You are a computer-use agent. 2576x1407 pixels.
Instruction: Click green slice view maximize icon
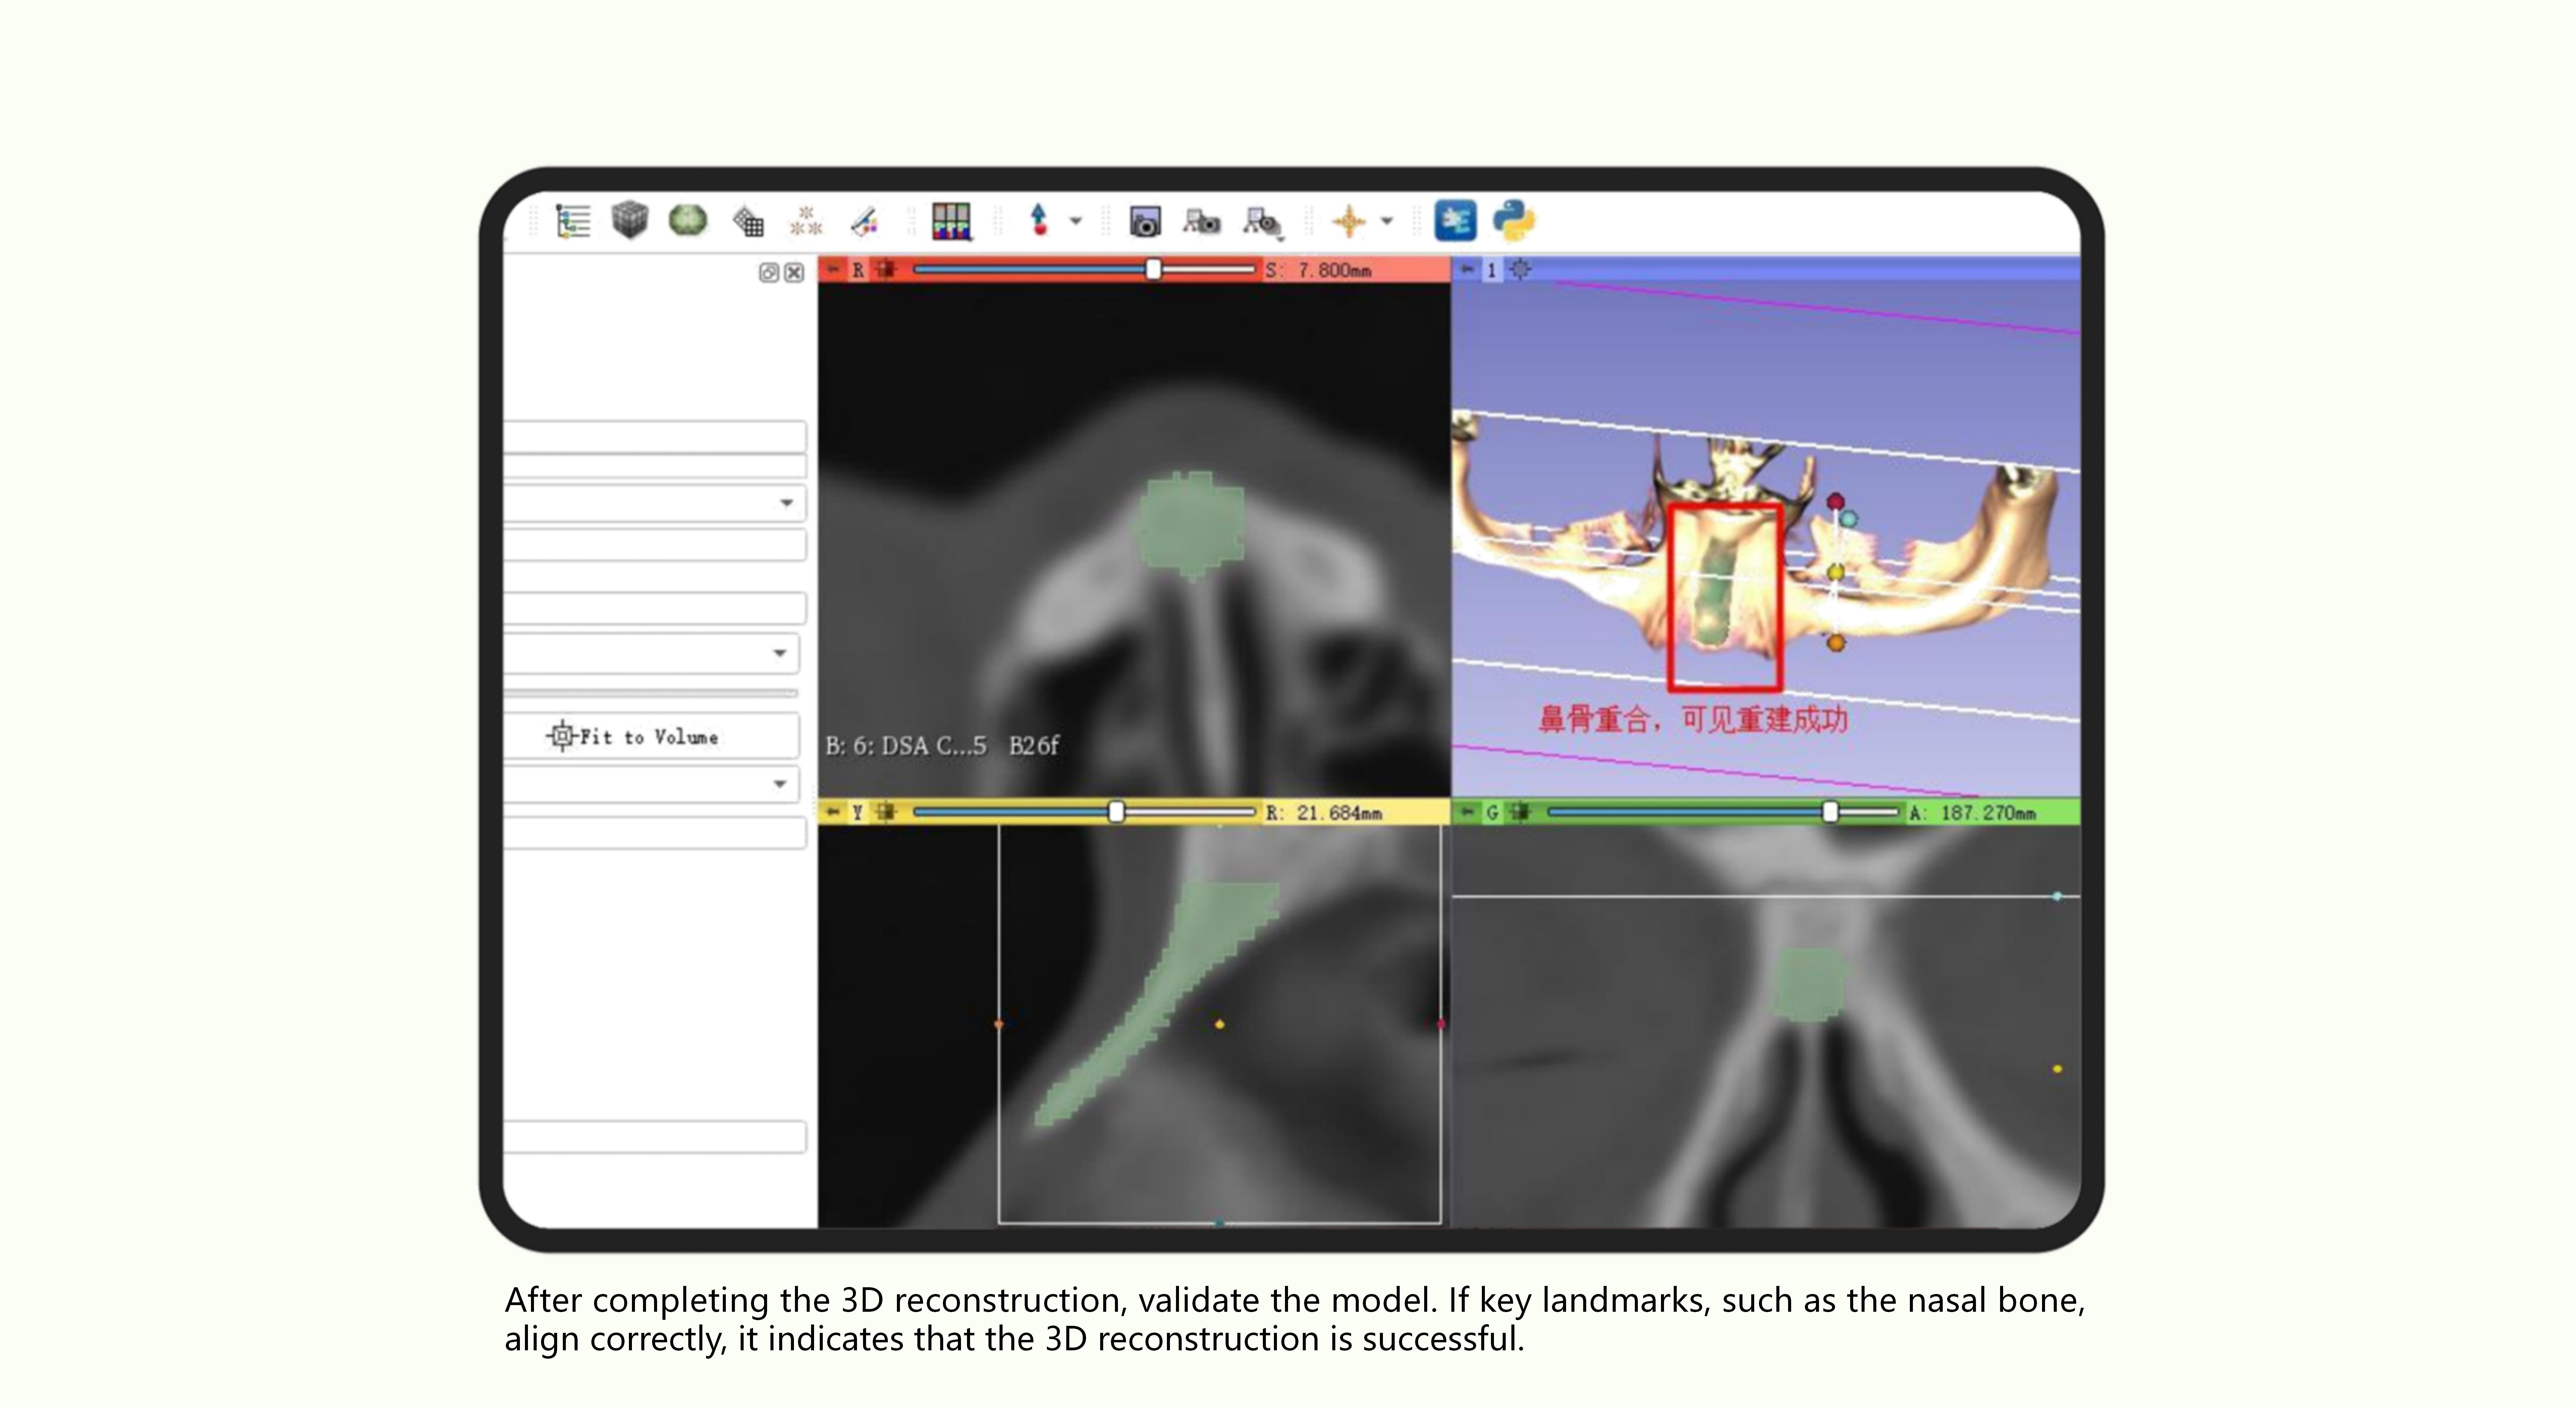(x=1520, y=812)
